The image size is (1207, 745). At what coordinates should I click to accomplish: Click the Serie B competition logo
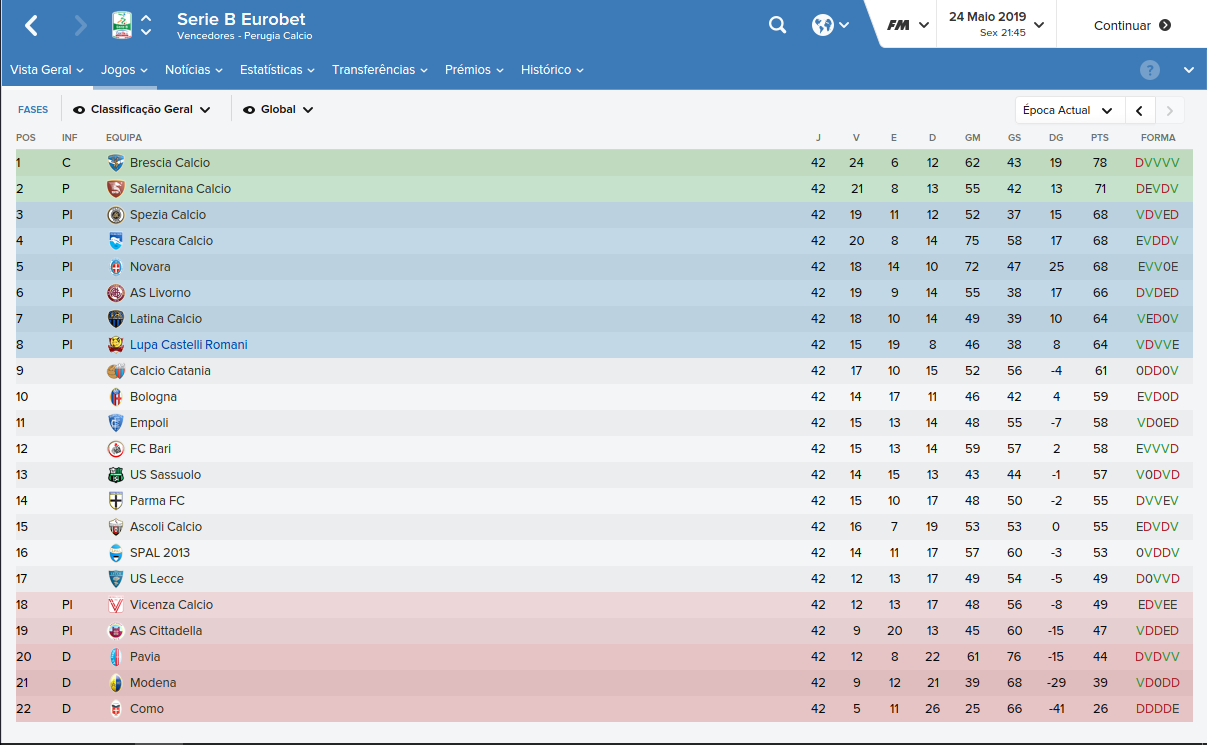(121, 26)
